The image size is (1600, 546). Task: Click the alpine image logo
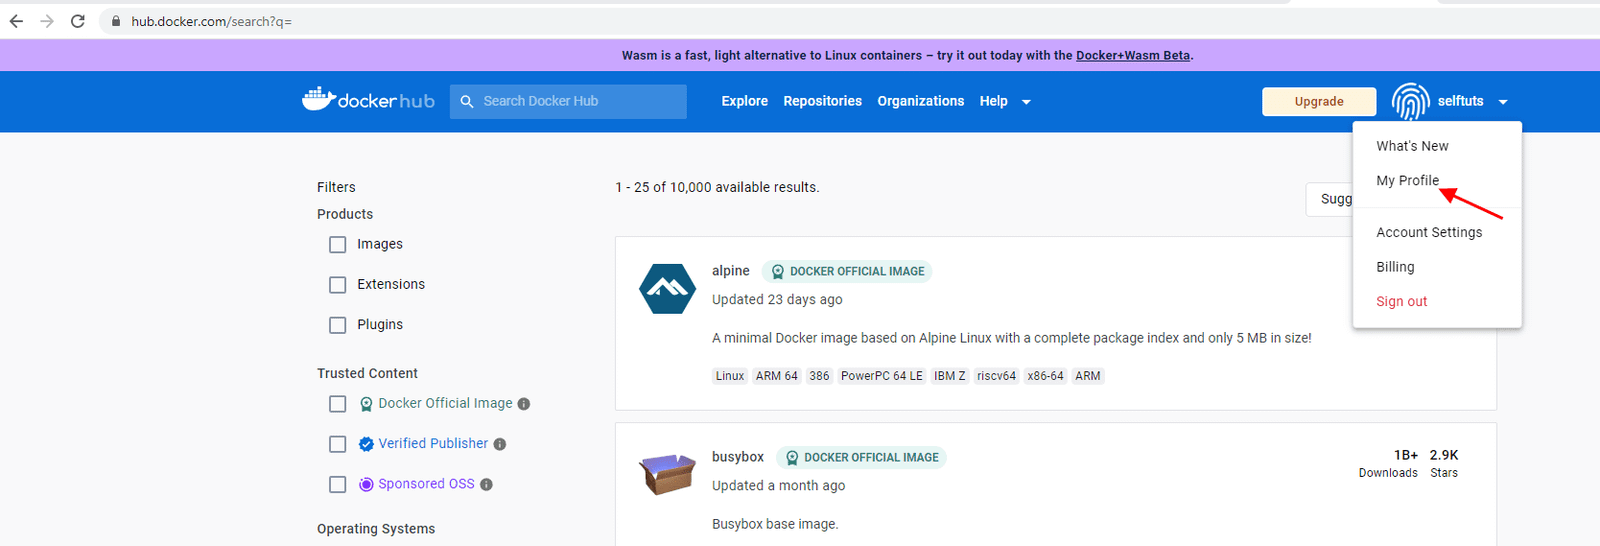667,289
